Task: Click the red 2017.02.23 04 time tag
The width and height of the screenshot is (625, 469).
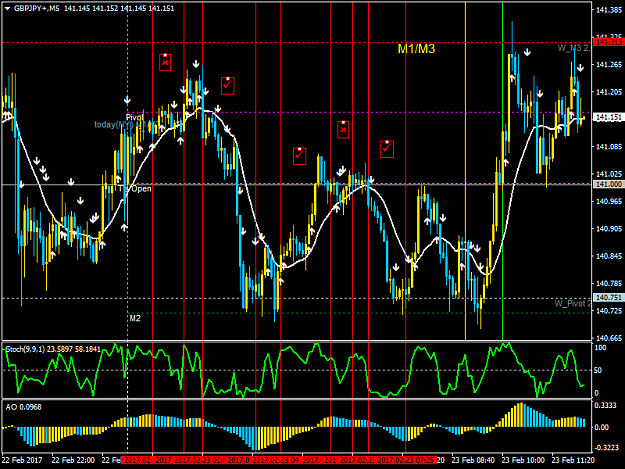Action: coord(275,460)
